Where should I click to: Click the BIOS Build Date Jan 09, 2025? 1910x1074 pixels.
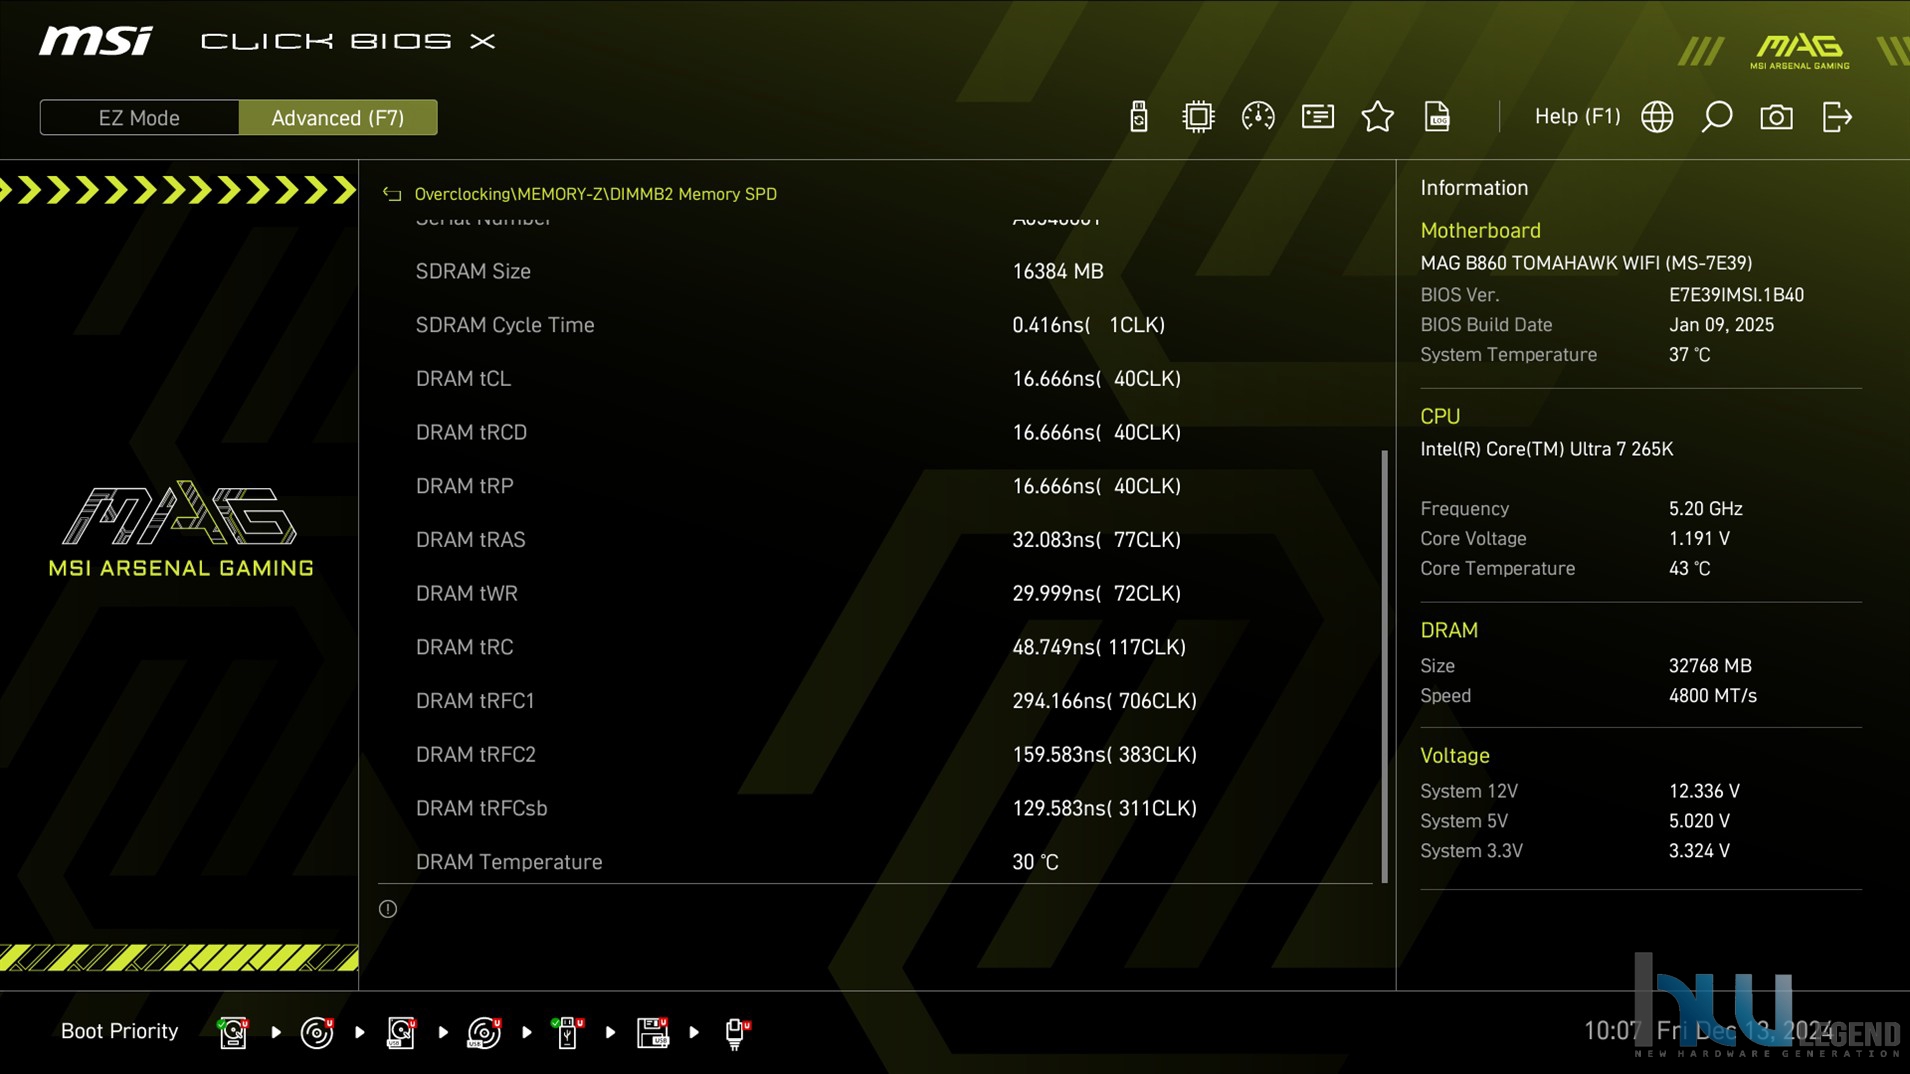[1721, 325]
